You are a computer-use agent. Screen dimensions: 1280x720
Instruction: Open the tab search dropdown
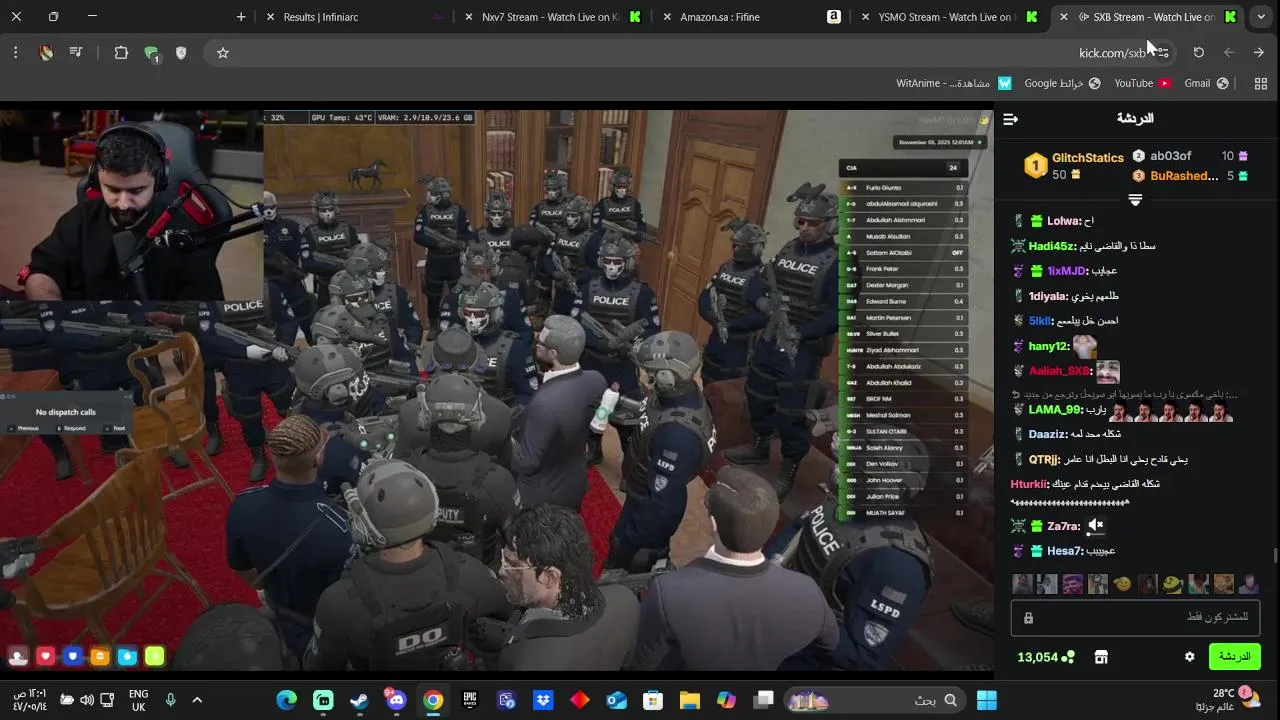(1261, 17)
